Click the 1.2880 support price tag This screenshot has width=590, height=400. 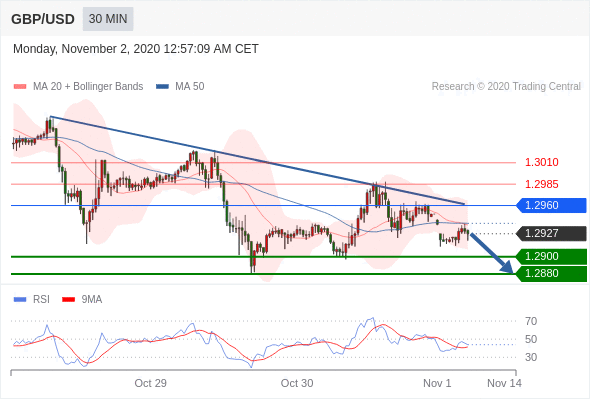point(551,274)
